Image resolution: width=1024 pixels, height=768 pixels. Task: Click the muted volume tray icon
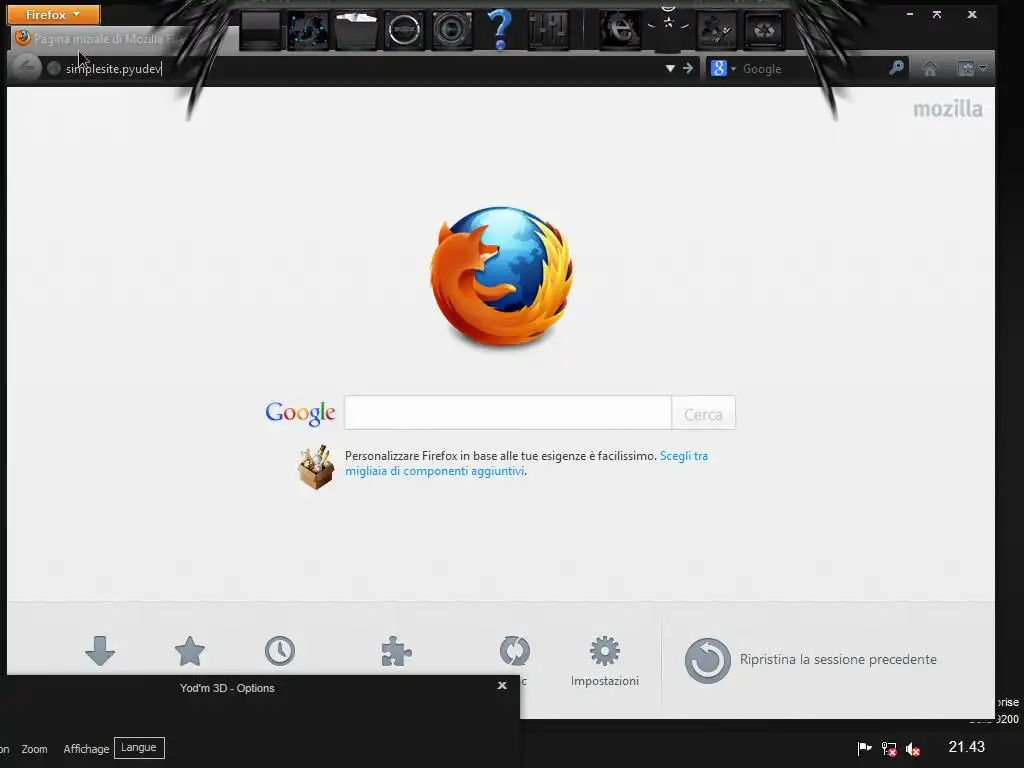[x=913, y=749]
